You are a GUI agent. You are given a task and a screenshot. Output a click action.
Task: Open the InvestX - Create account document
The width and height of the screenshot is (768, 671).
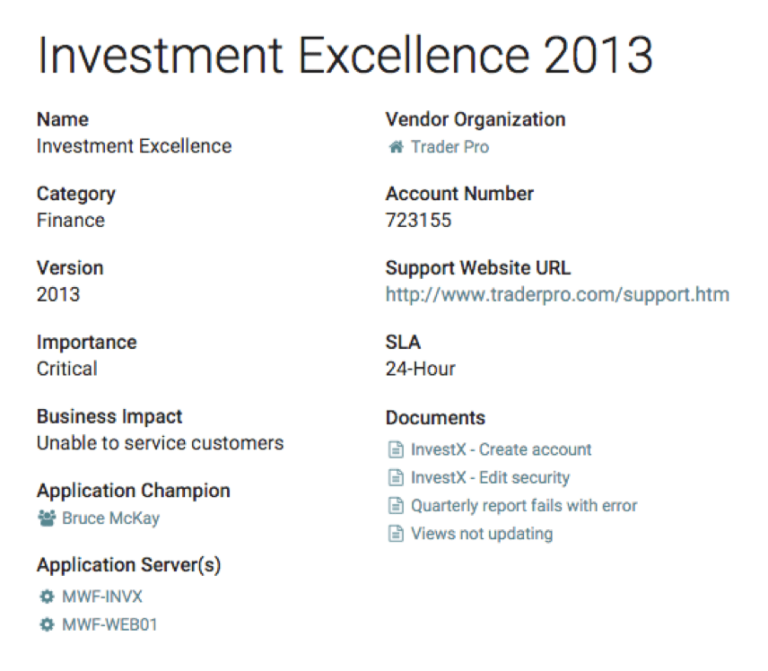(x=501, y=450)
